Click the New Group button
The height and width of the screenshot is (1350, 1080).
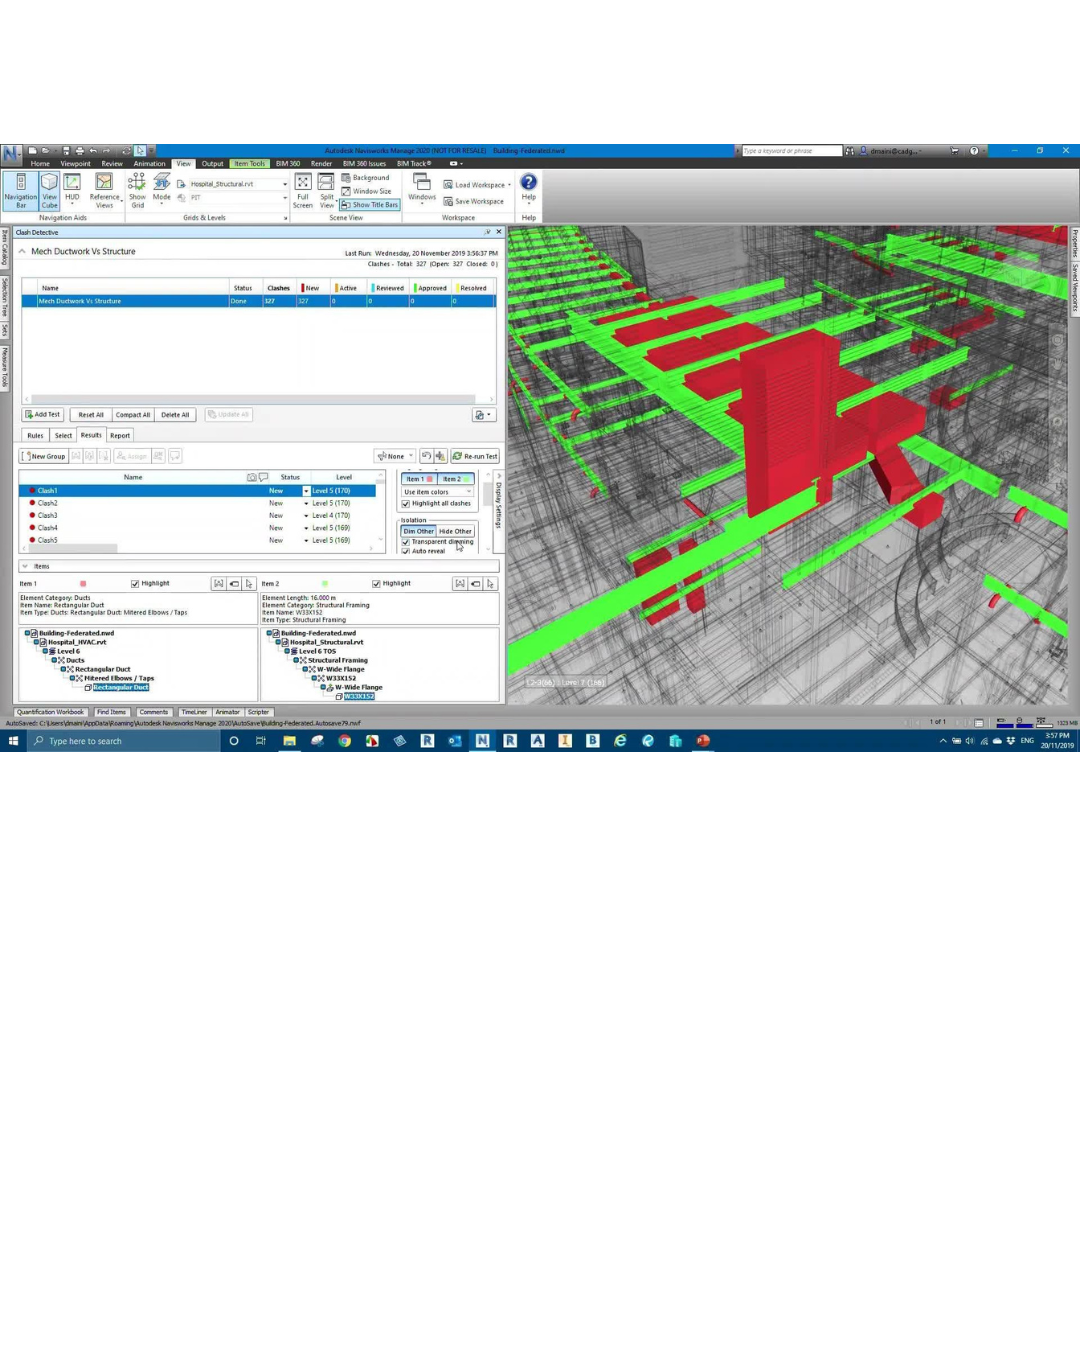tap(43, 456)
